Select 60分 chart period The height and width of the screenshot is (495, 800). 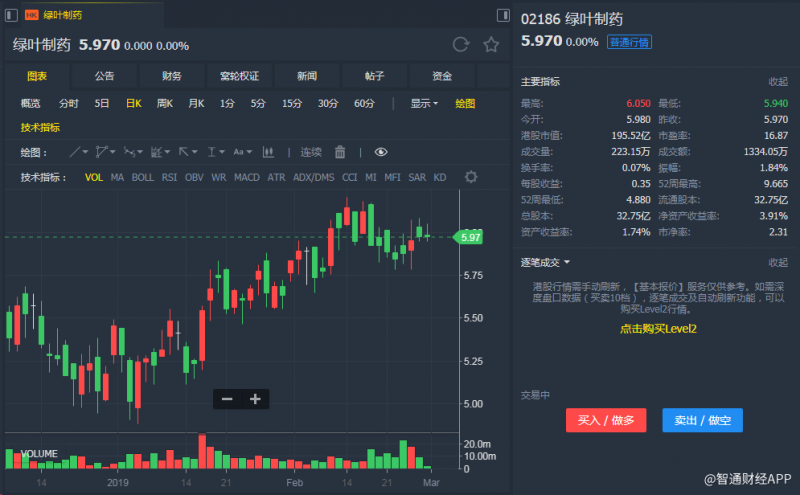click(x=364, y=104)
